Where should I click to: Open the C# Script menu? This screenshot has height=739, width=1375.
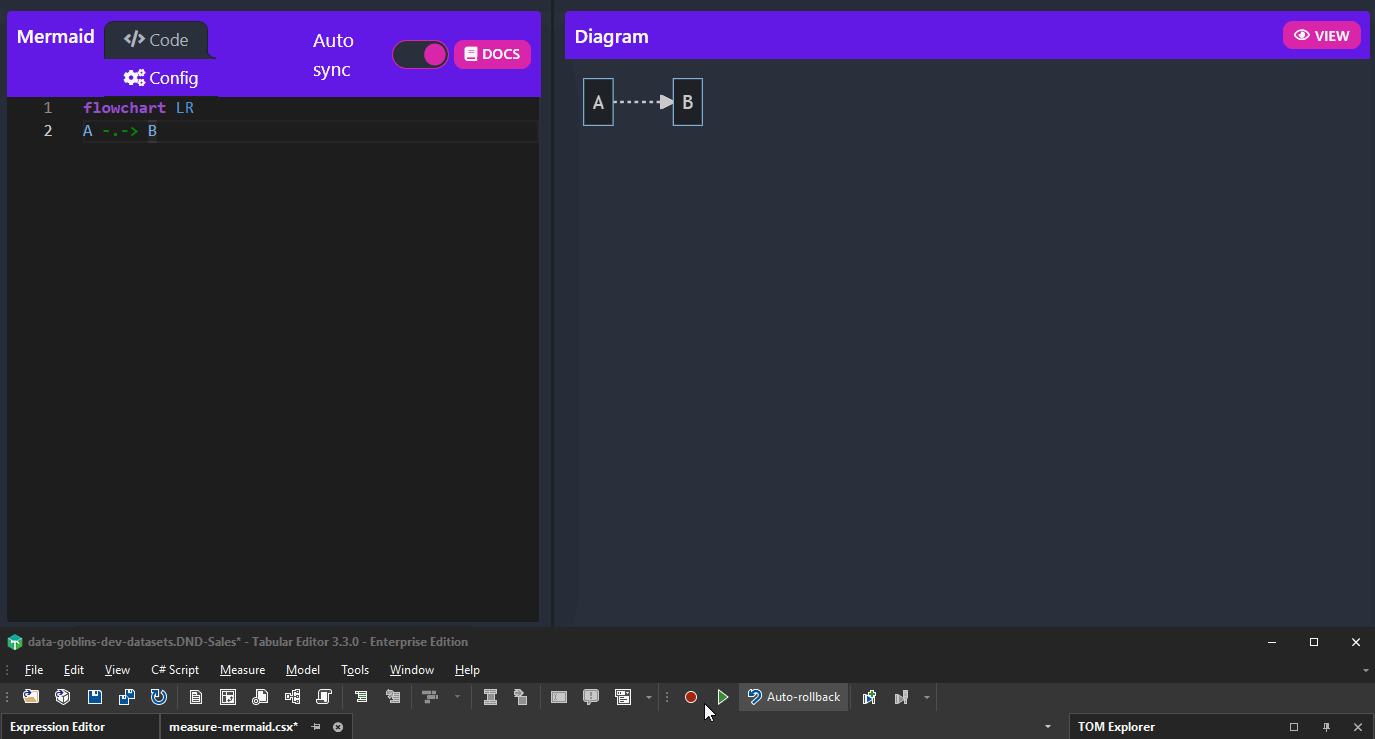(x=174, y=670)
